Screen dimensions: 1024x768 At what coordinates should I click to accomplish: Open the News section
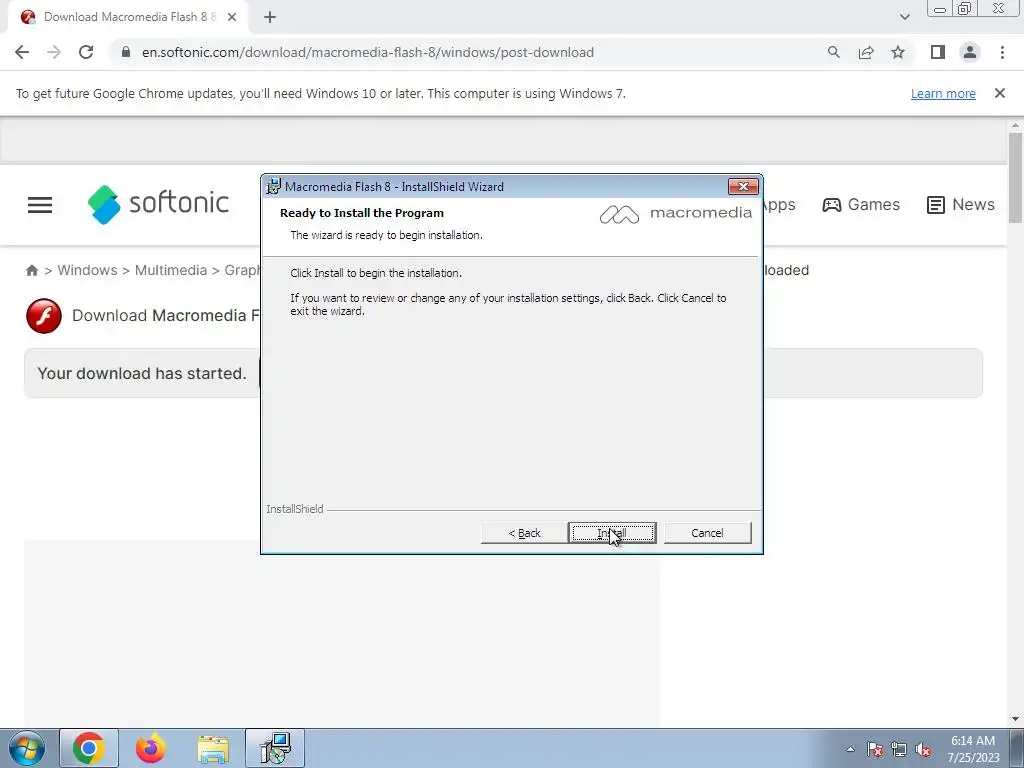(x=961, y=204)
